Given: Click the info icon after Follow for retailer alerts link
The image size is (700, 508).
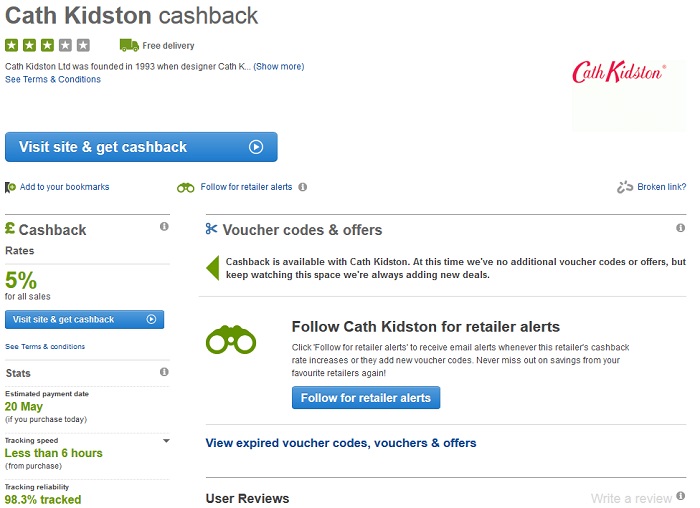Looking at the screenshot, I should [x=303, y=187].
